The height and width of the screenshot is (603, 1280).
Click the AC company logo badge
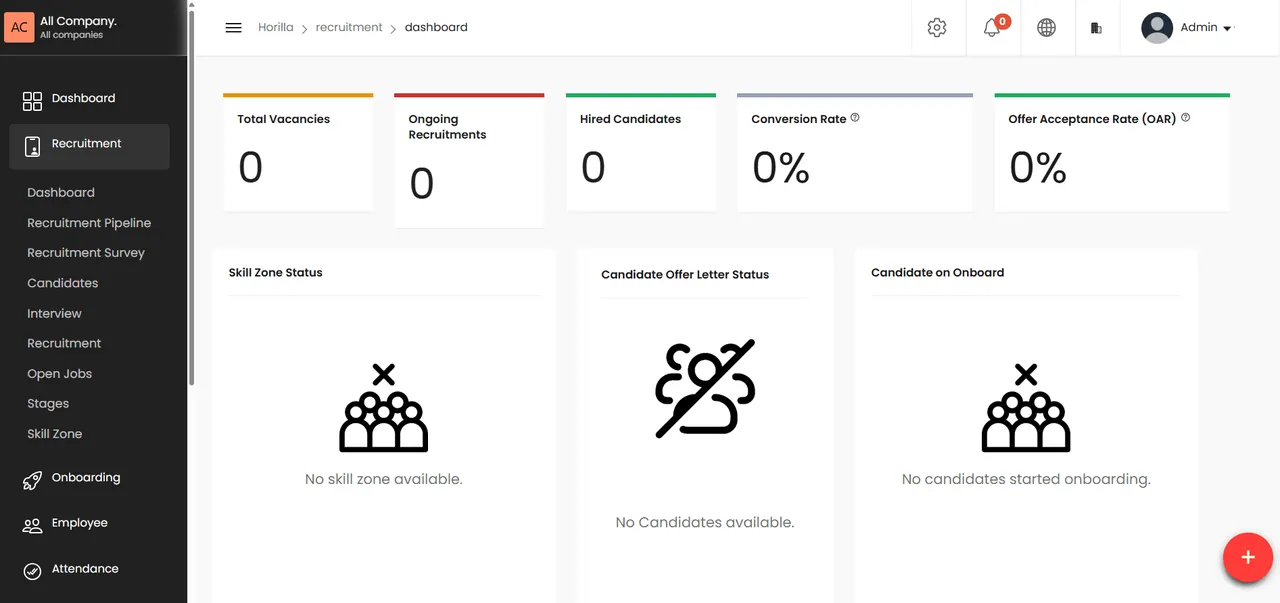pyautogui.click(x=19, y=27)
